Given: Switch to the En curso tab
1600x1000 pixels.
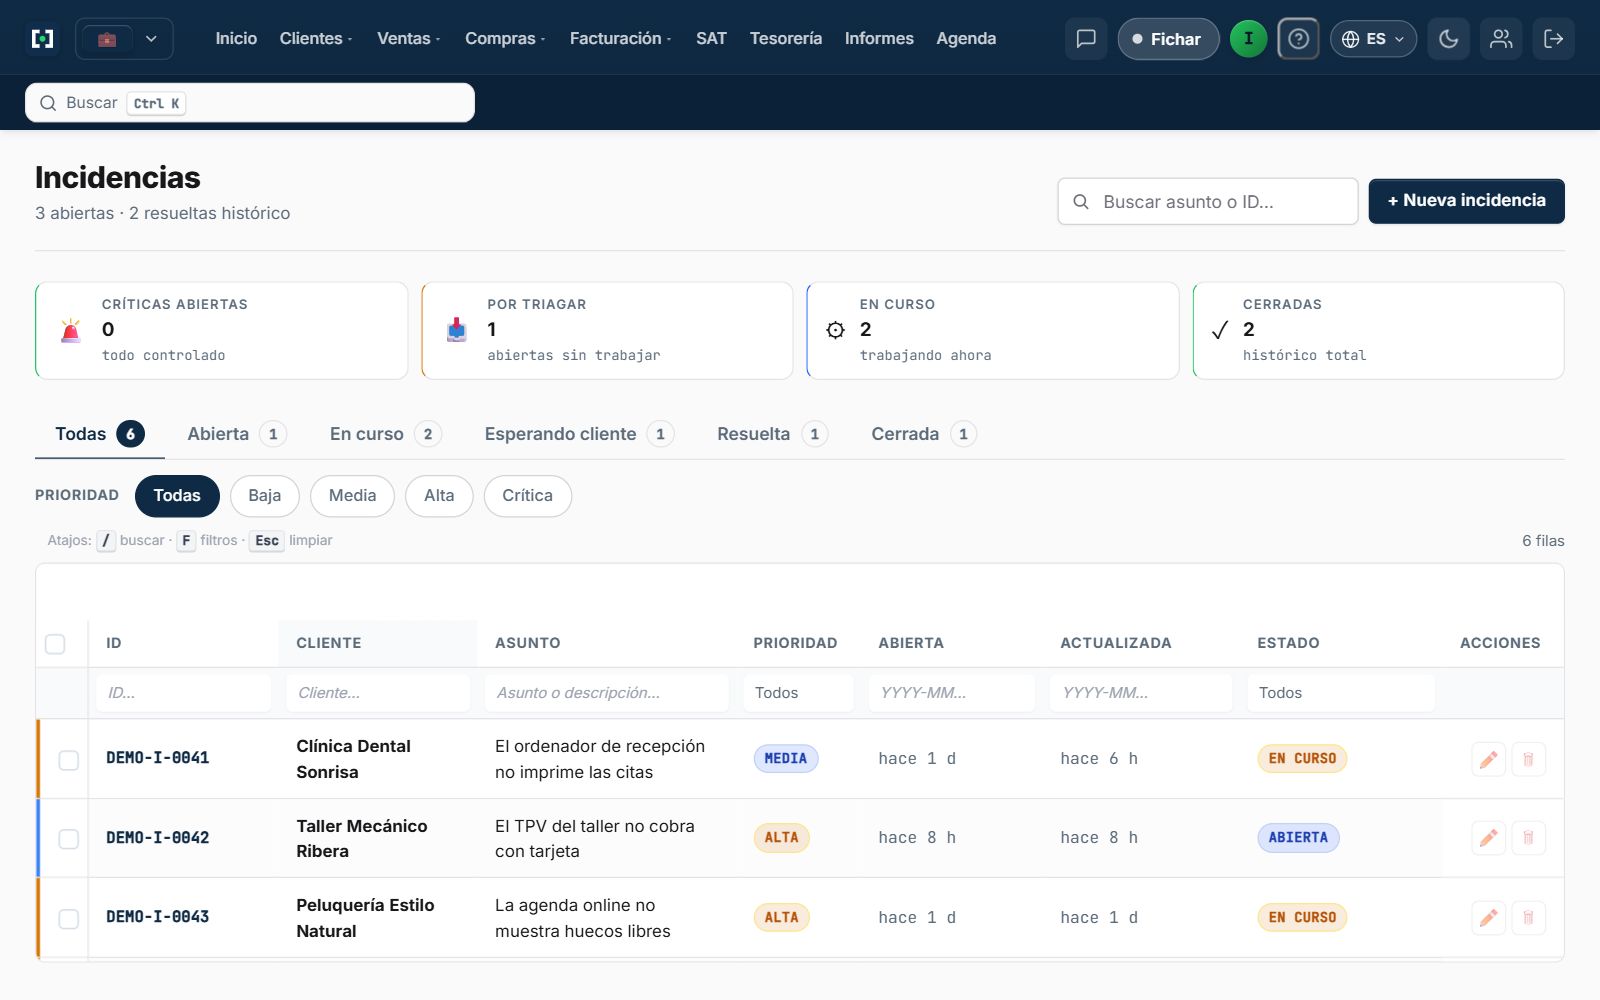Looking at the screenshot, I should point(385,434).
